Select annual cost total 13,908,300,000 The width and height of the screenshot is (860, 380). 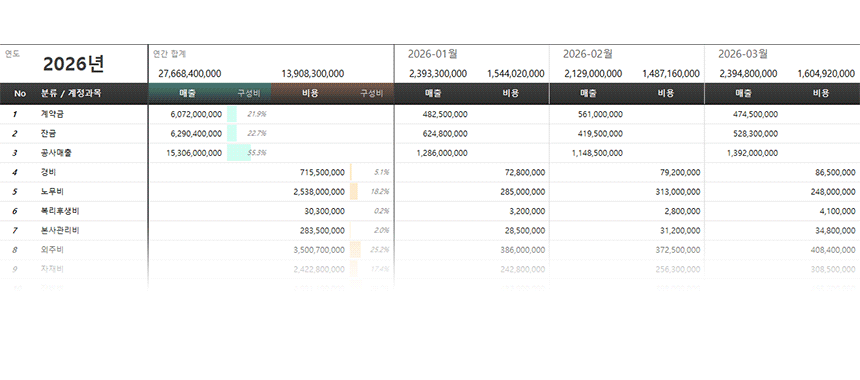point(313,73)
